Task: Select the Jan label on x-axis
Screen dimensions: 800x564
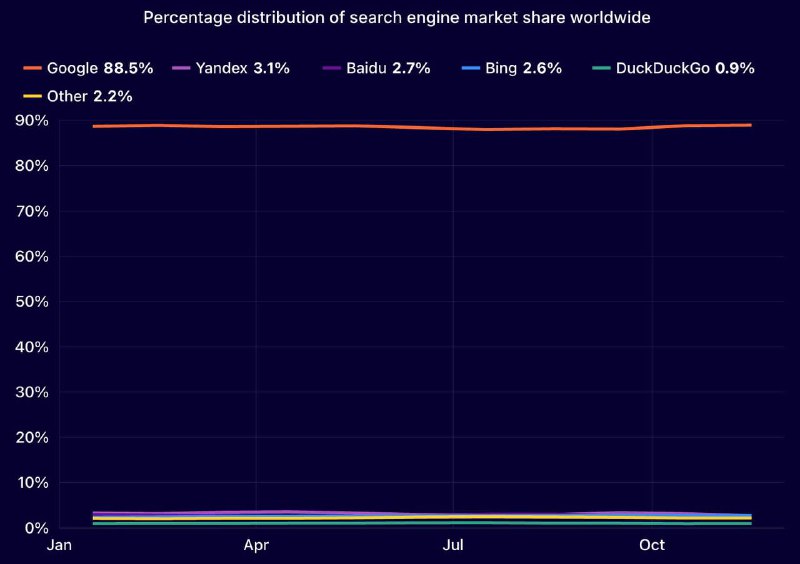Action: point(59,545)
